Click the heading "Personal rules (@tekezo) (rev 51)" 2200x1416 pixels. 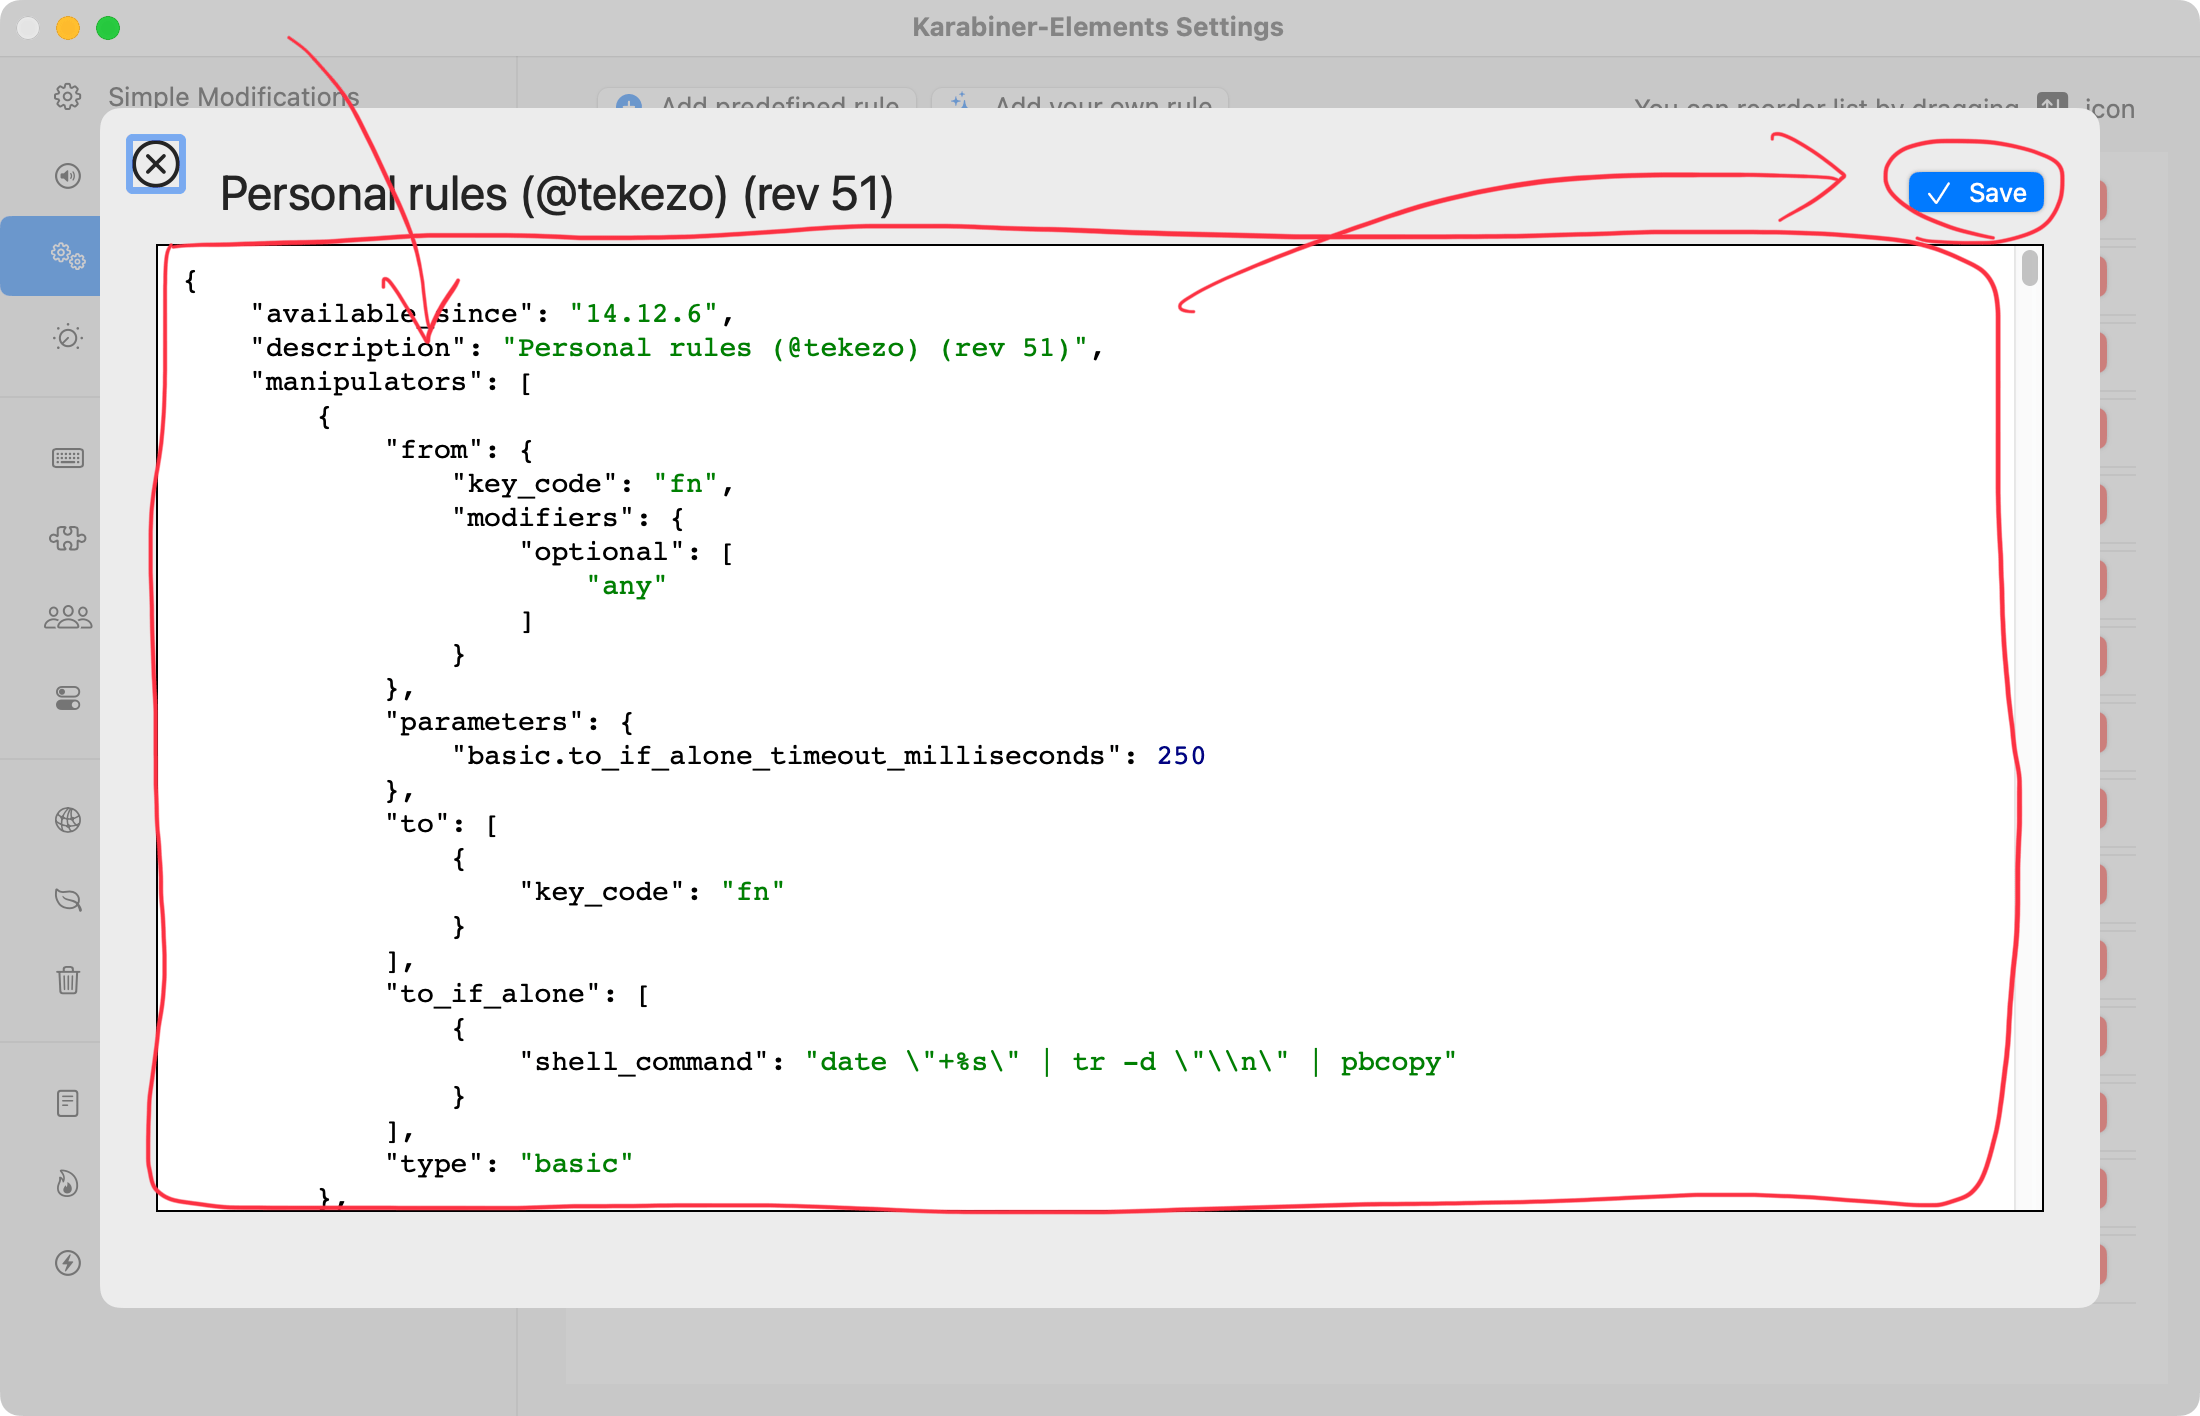556,194
